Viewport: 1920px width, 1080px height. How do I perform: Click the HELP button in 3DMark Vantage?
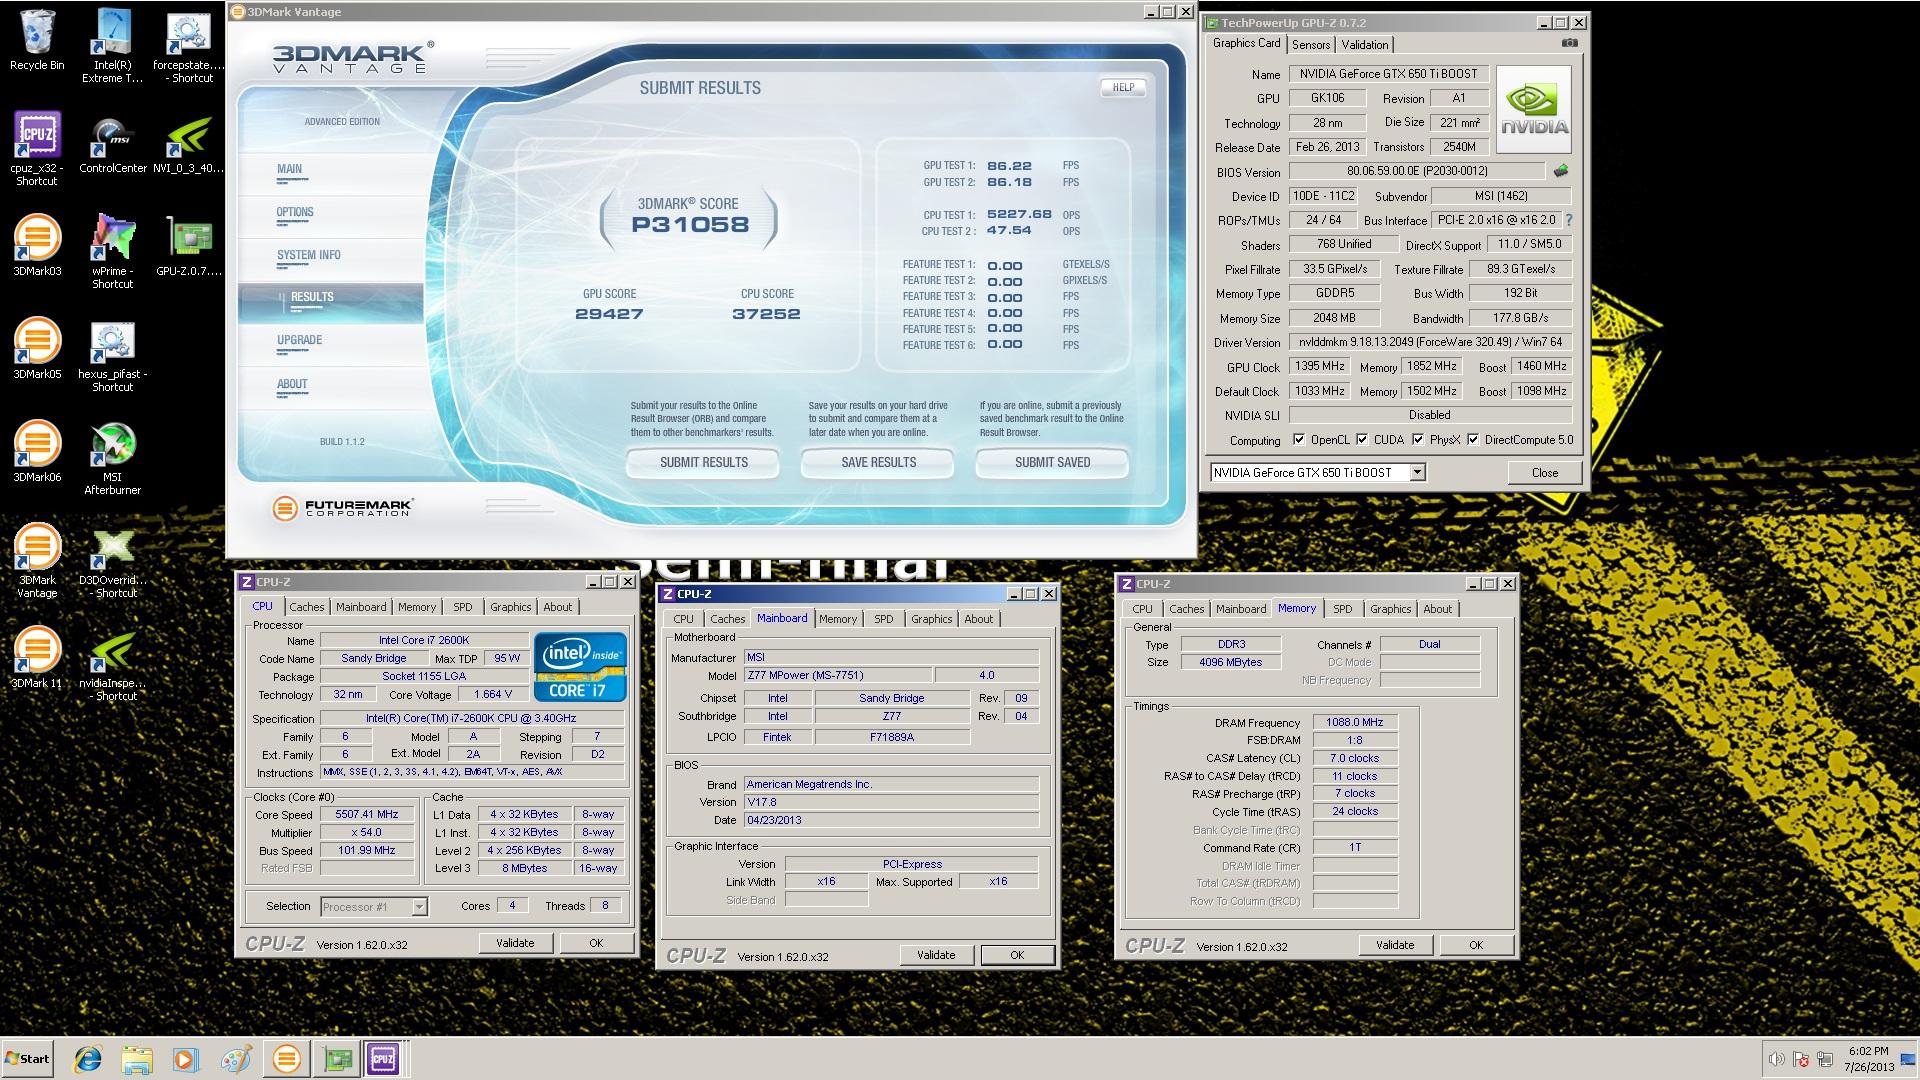click(1123, 87)
